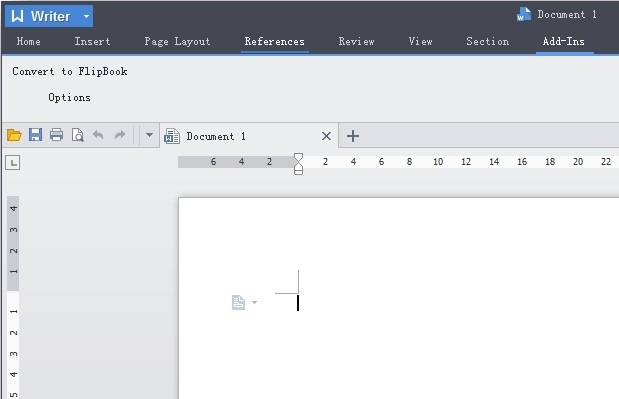619x399 pixels.
Task: Click the Print icon
Action: point(56,135)
